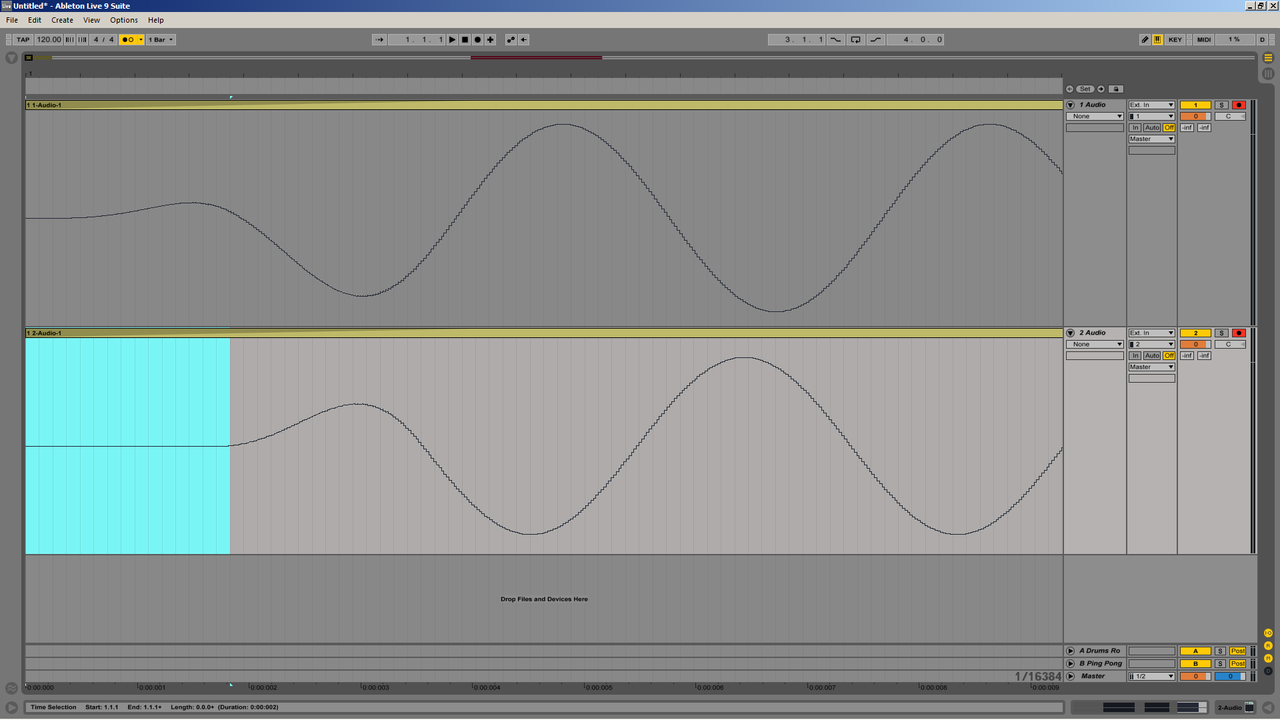
Task: Toggle the A return Post button
Action: (x=1238, y=651)
